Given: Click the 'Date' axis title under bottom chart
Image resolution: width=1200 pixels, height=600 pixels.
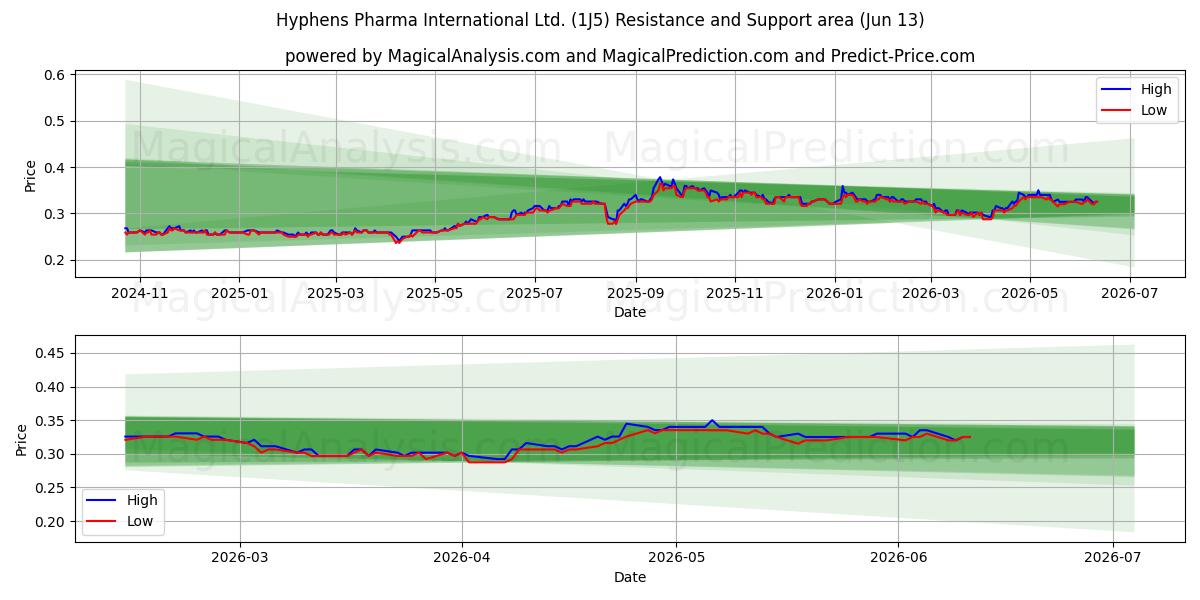Looking at the screenshot, I should coord(630,578).
